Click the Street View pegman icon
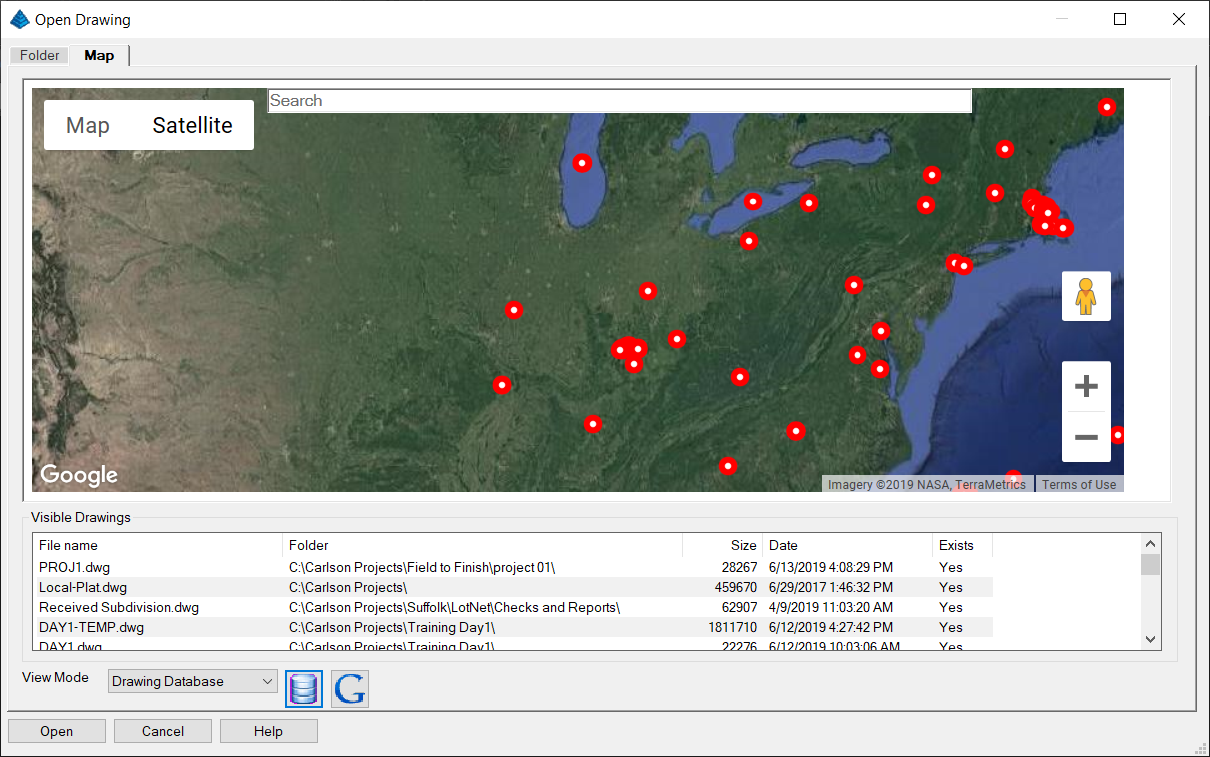The image size is (1210, 757). point(1086,296)
